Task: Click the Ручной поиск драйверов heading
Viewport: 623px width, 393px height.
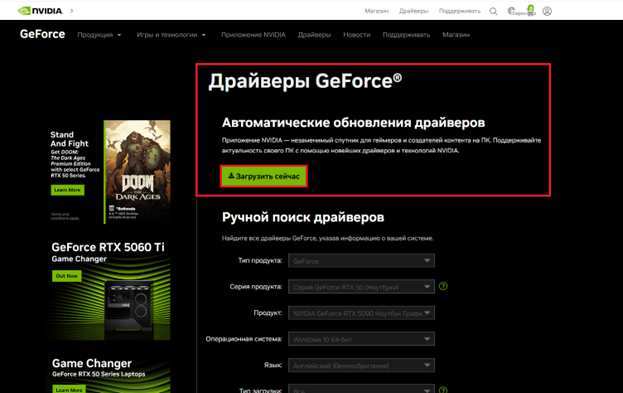Action: (303, 217)
